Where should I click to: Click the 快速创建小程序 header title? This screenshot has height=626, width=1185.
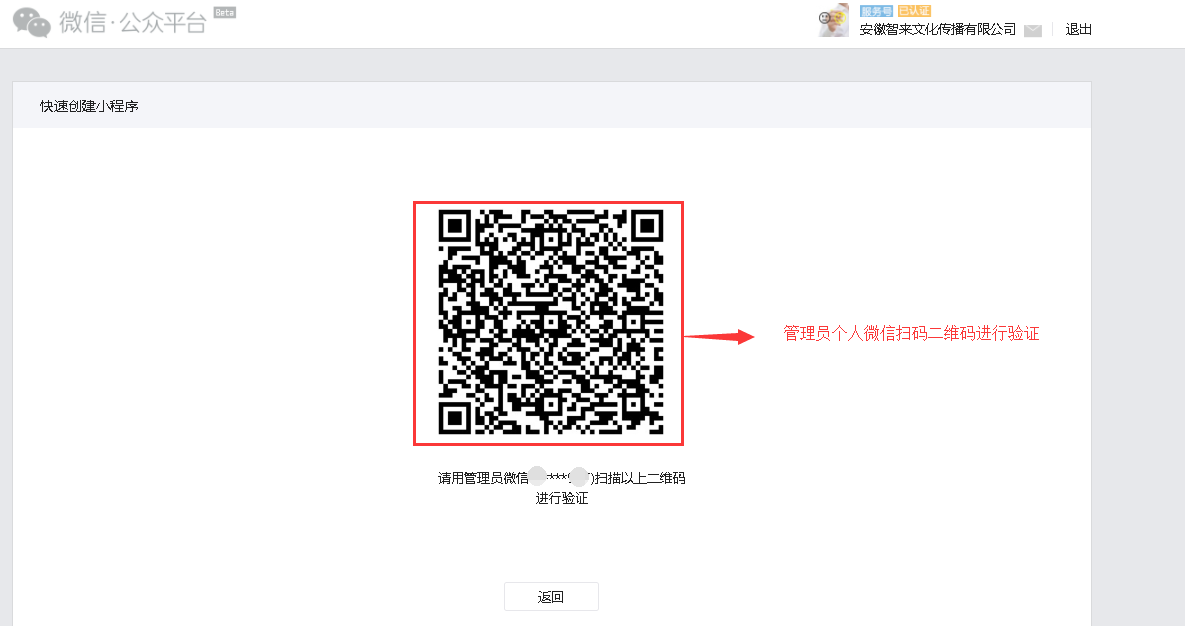coord(89,106)
